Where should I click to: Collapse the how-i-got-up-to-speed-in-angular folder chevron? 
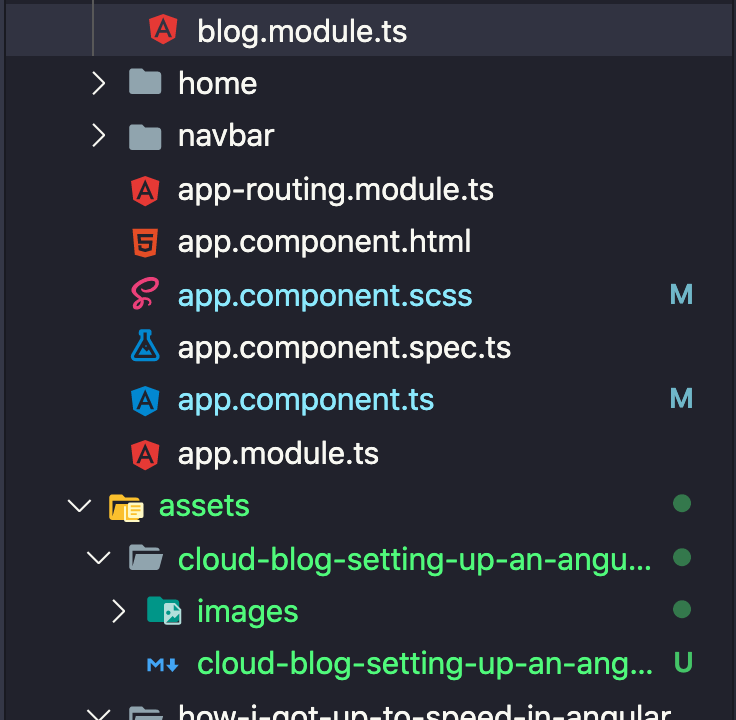pyautogui.click(x=99, y=714)
